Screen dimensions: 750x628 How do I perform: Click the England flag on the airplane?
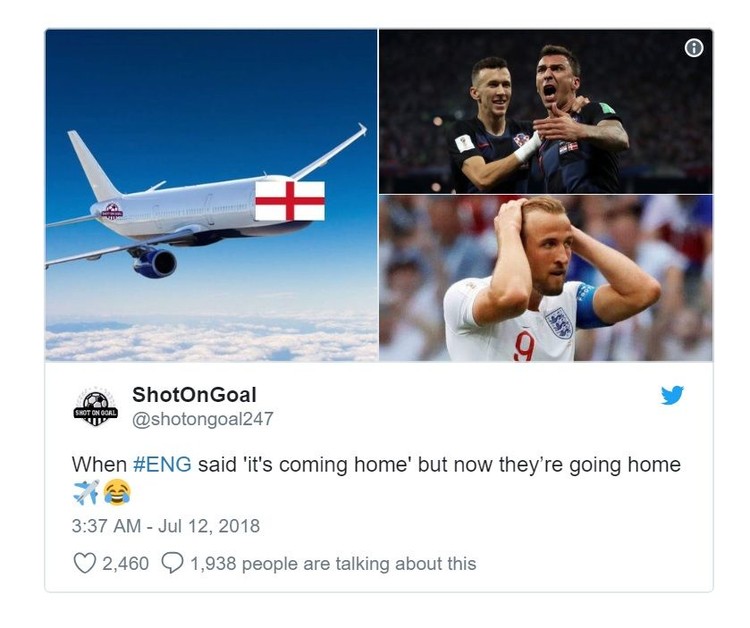tap(290, 201)
